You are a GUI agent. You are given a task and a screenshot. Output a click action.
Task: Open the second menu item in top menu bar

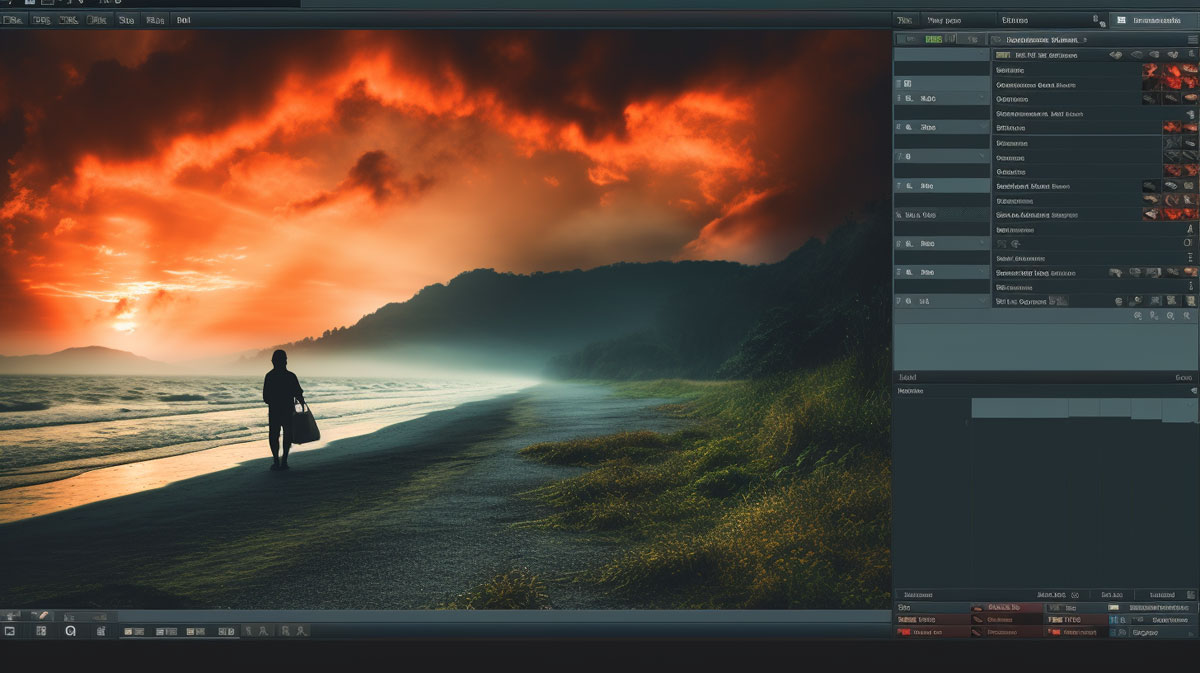(41, 20)
